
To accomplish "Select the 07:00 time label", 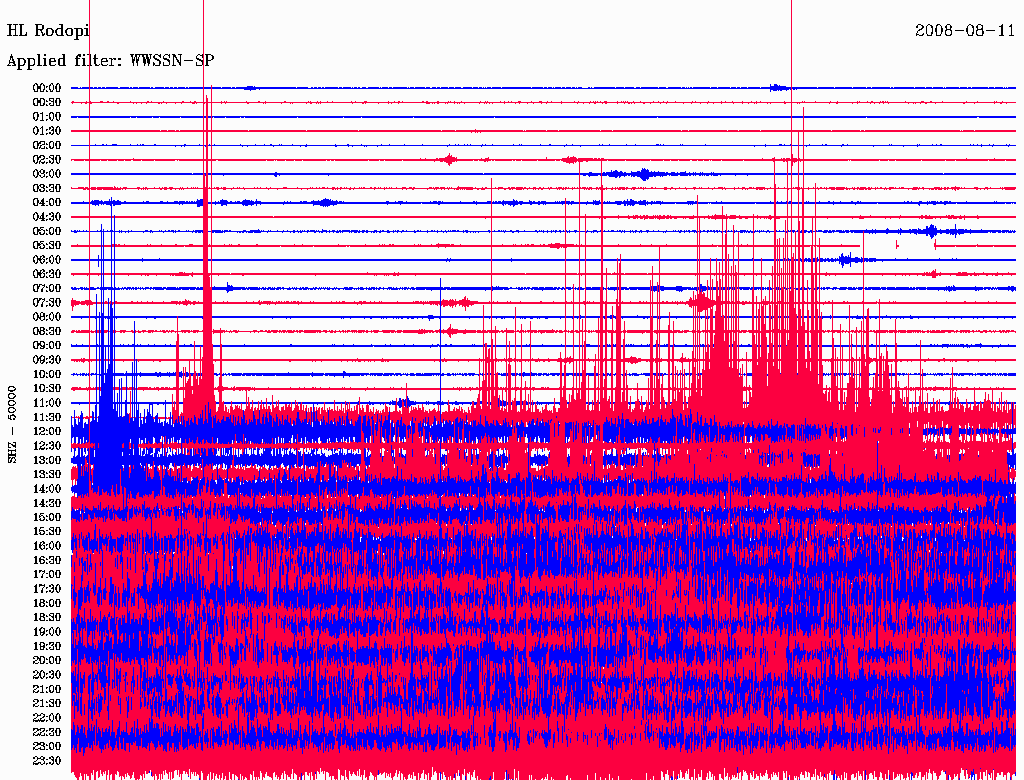I will point(47,289).
